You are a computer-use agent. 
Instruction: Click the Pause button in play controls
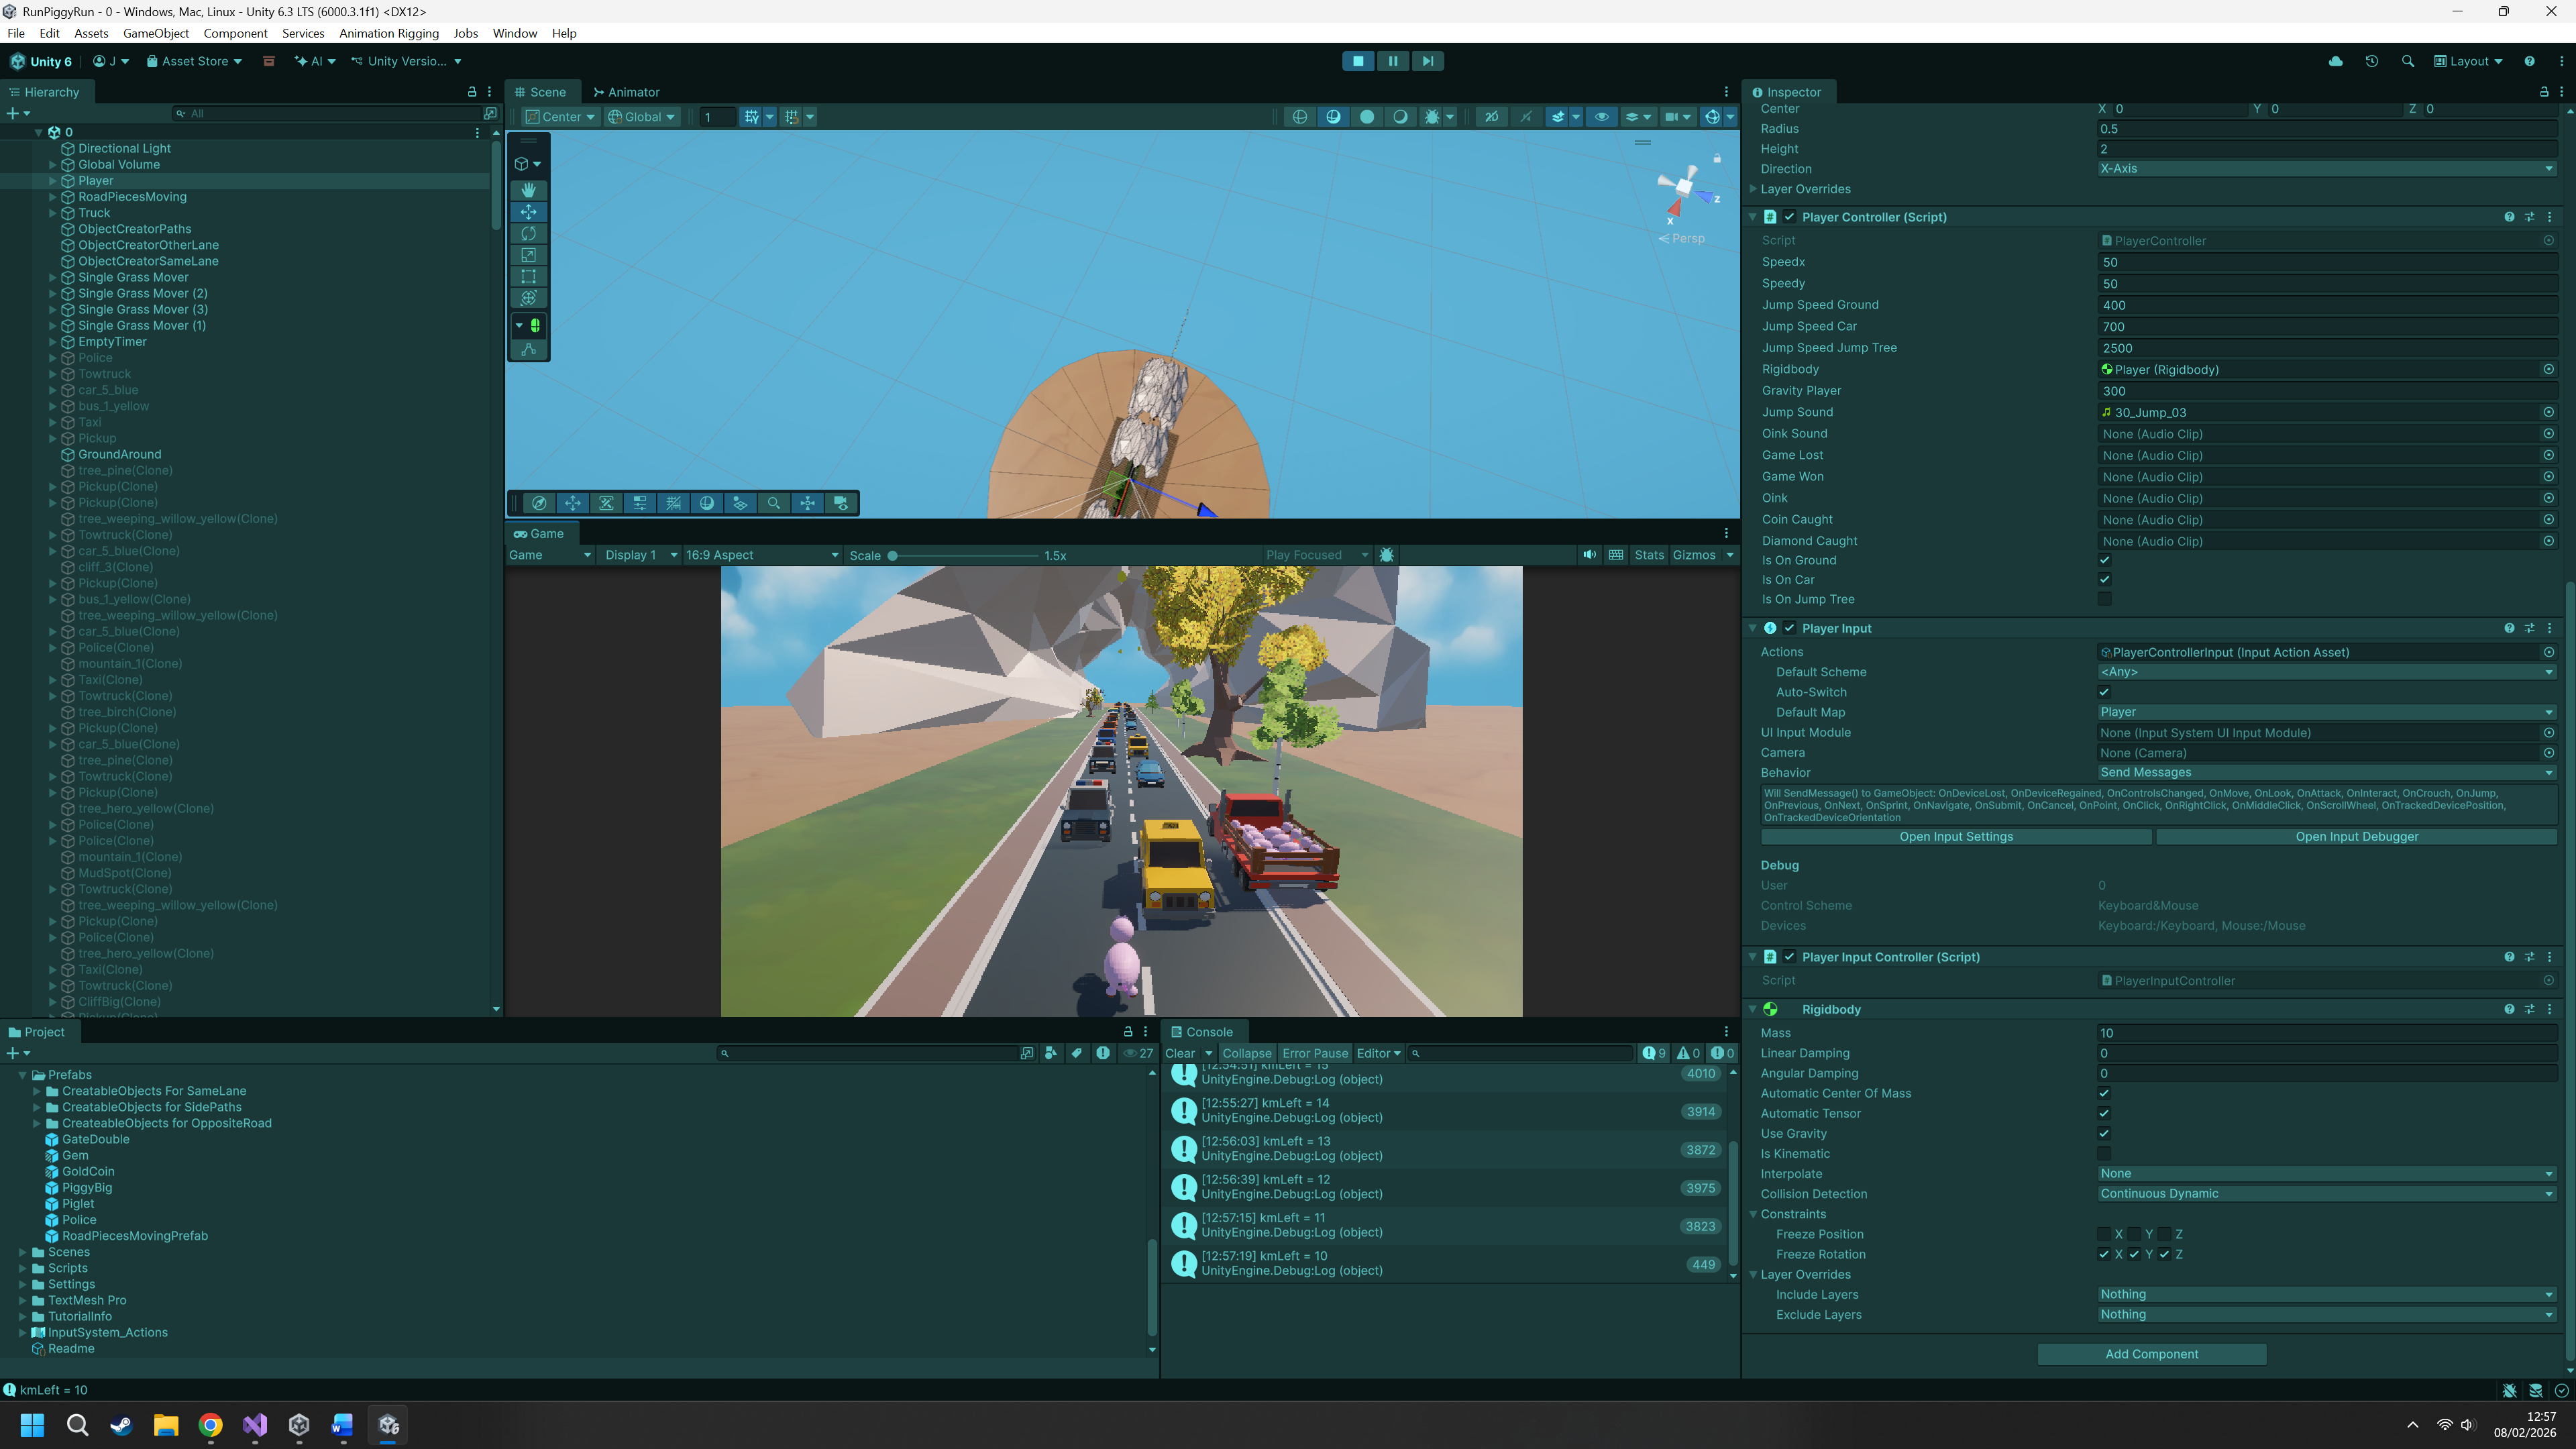[x=1392, y=61]
